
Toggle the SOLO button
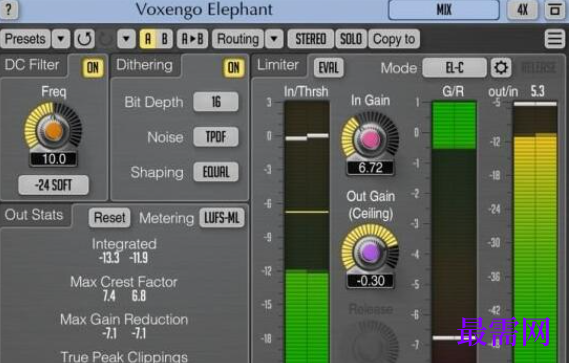click(351, 39)
